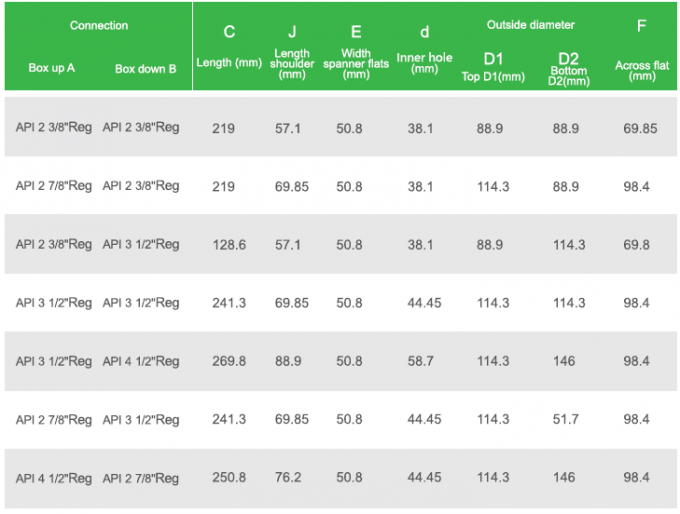Click the 250.8 length value cell
The height and width of the screenshot is (514, 680).
coord(229,478)
